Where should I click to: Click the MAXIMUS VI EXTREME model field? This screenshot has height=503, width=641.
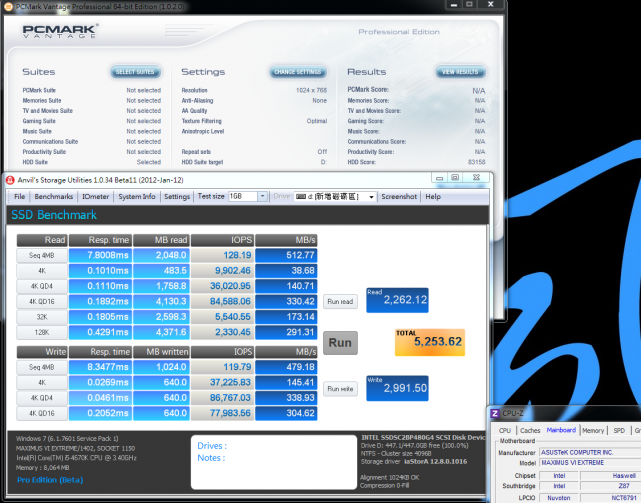(590, 463)
